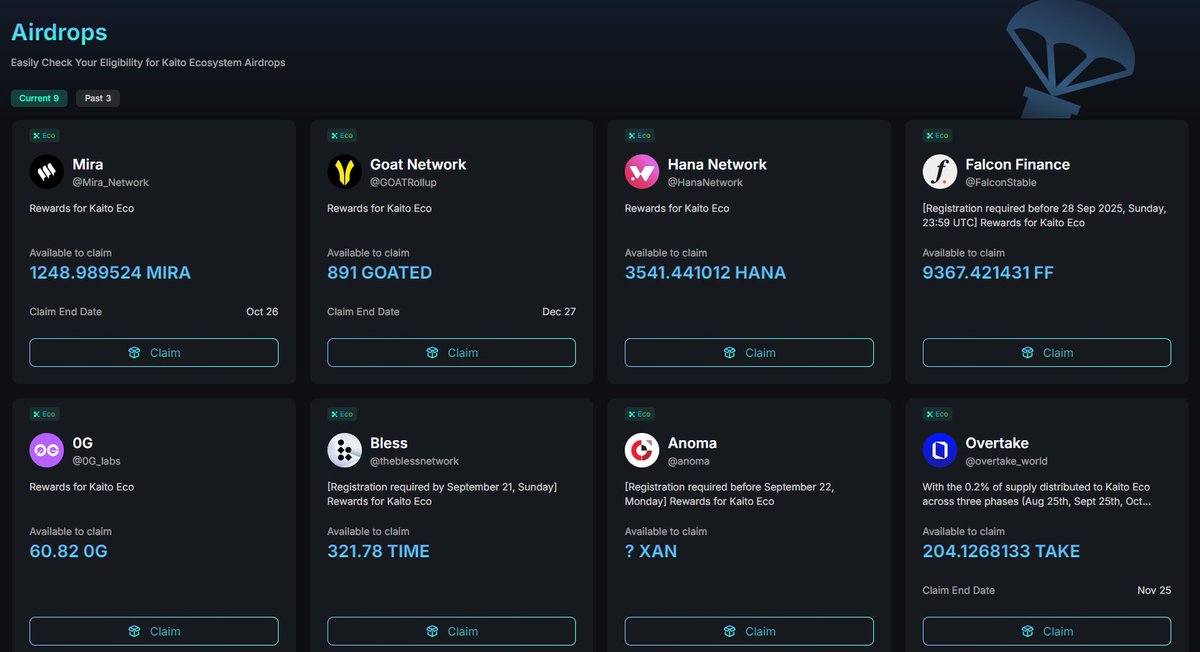Select the amount 1248.989524 MIRA

110,273
